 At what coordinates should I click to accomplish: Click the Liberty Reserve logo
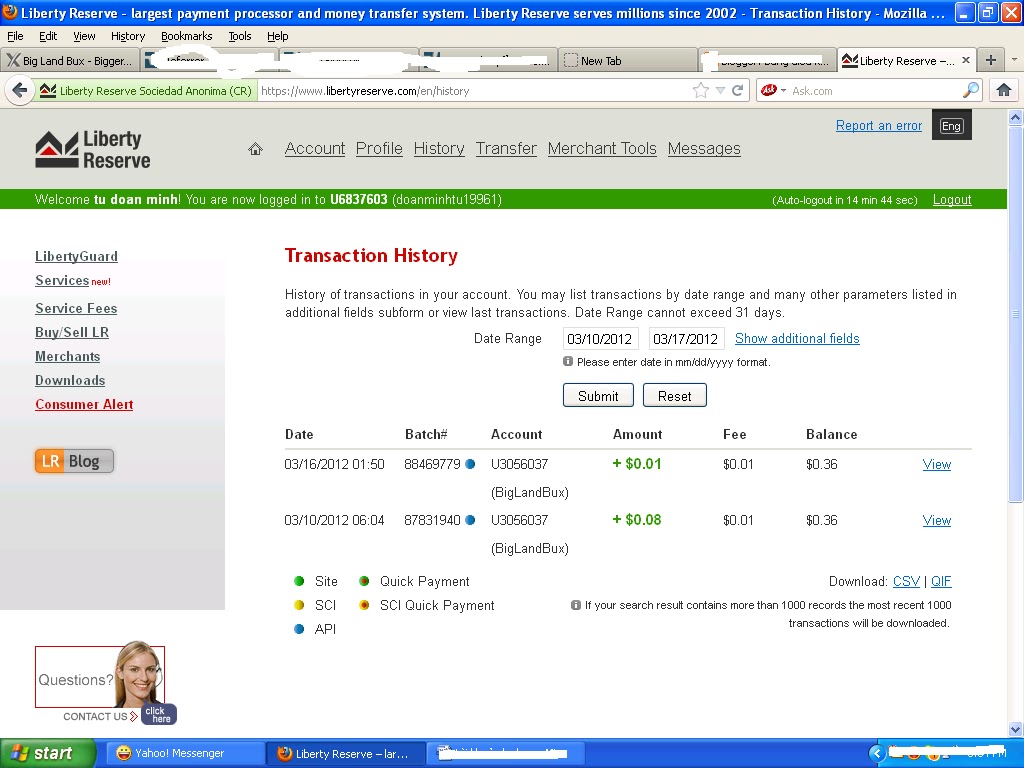pyautogui.click(x=93, y=149)
